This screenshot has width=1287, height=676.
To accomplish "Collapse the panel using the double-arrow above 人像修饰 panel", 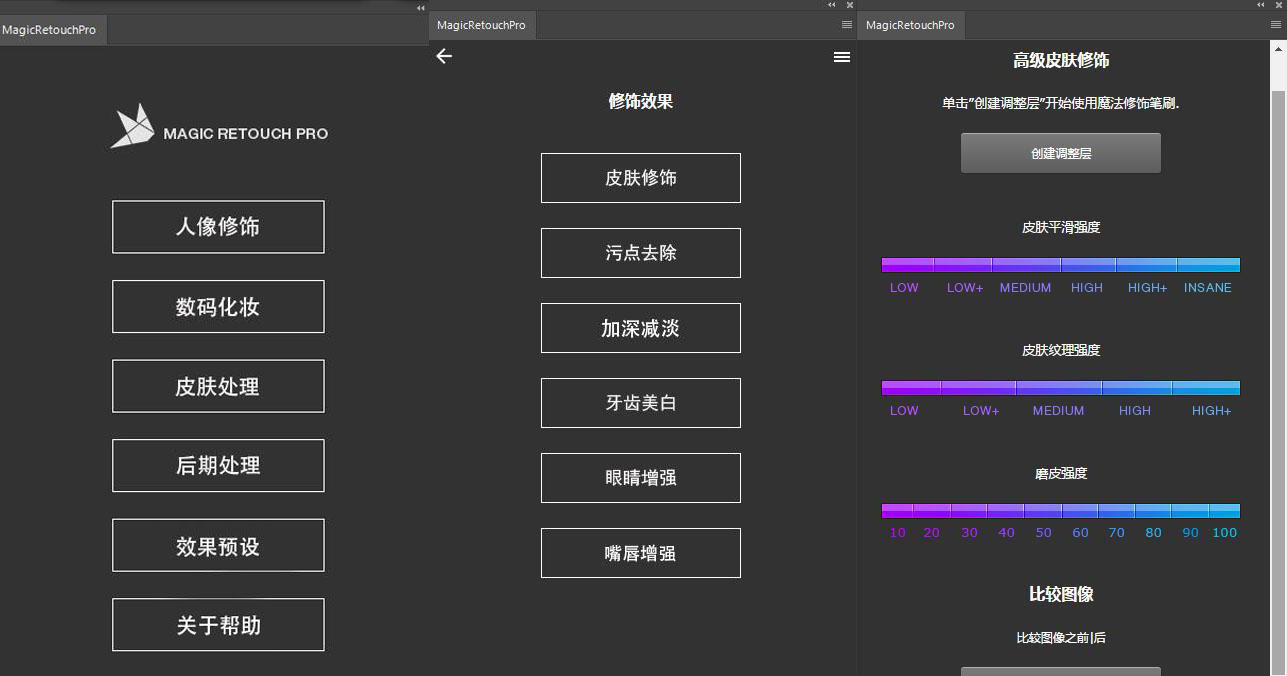I will tap(420, 7).
